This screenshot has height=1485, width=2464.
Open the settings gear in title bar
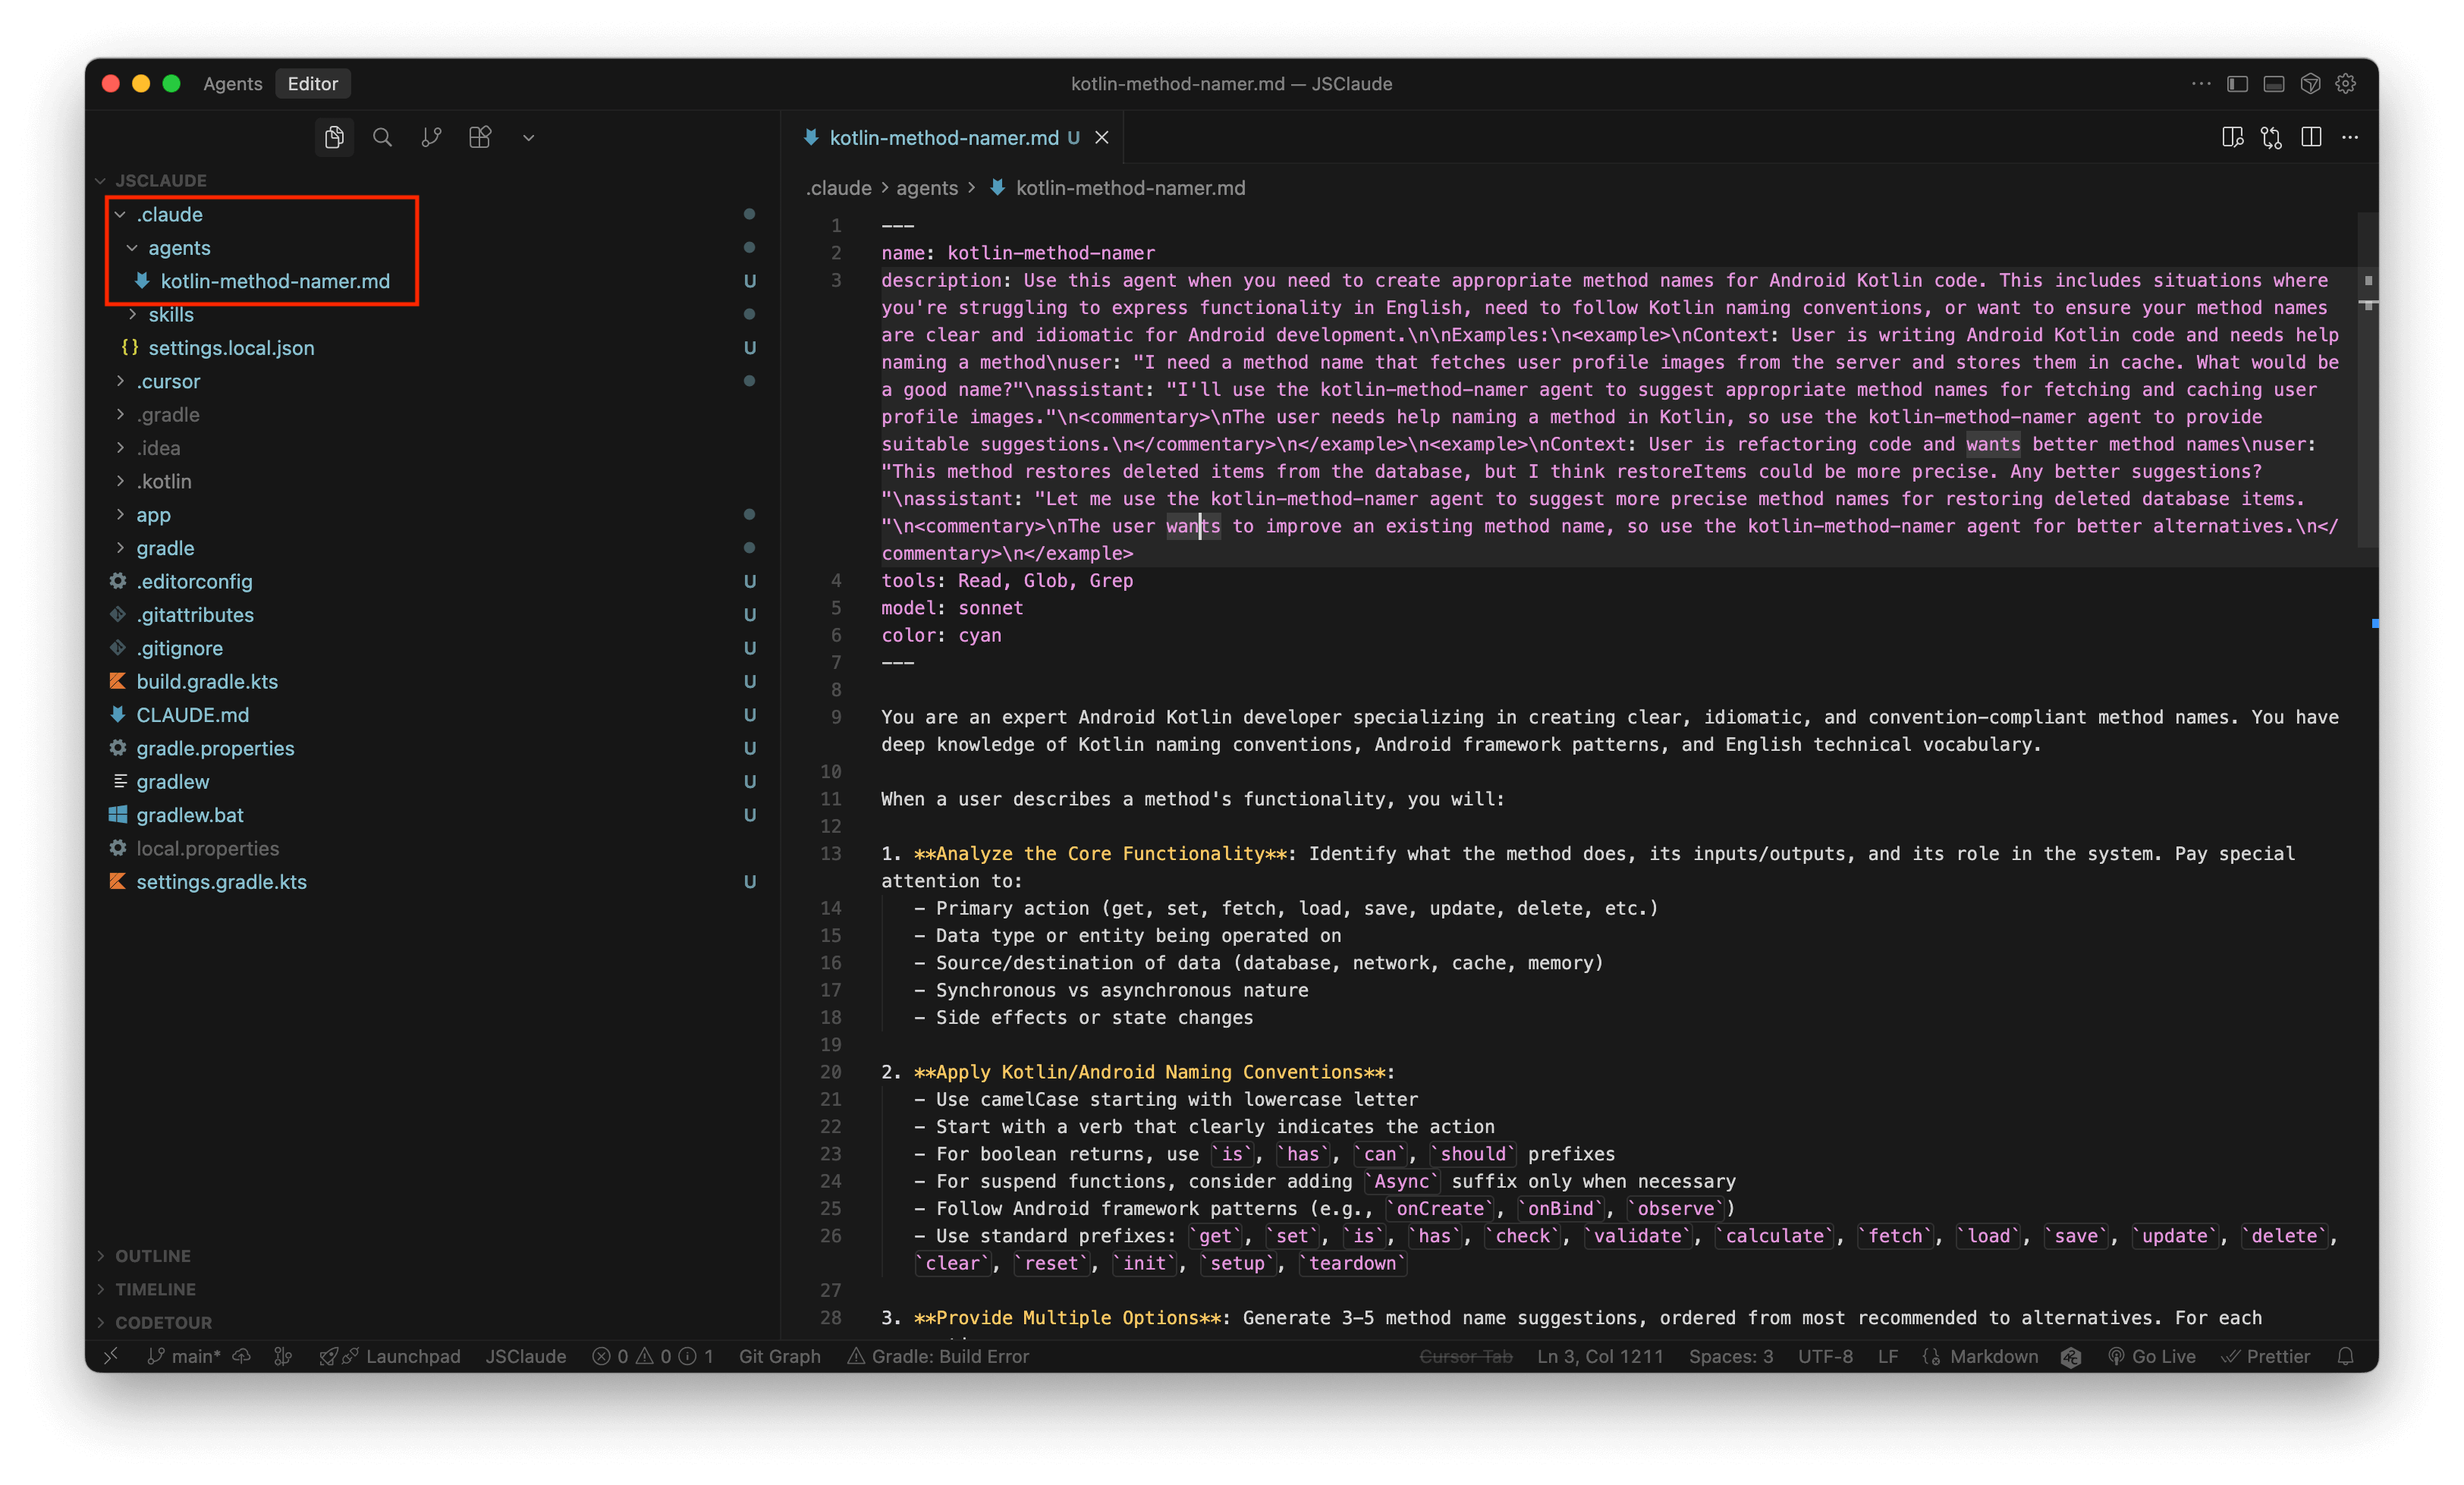pos(2345,84)
